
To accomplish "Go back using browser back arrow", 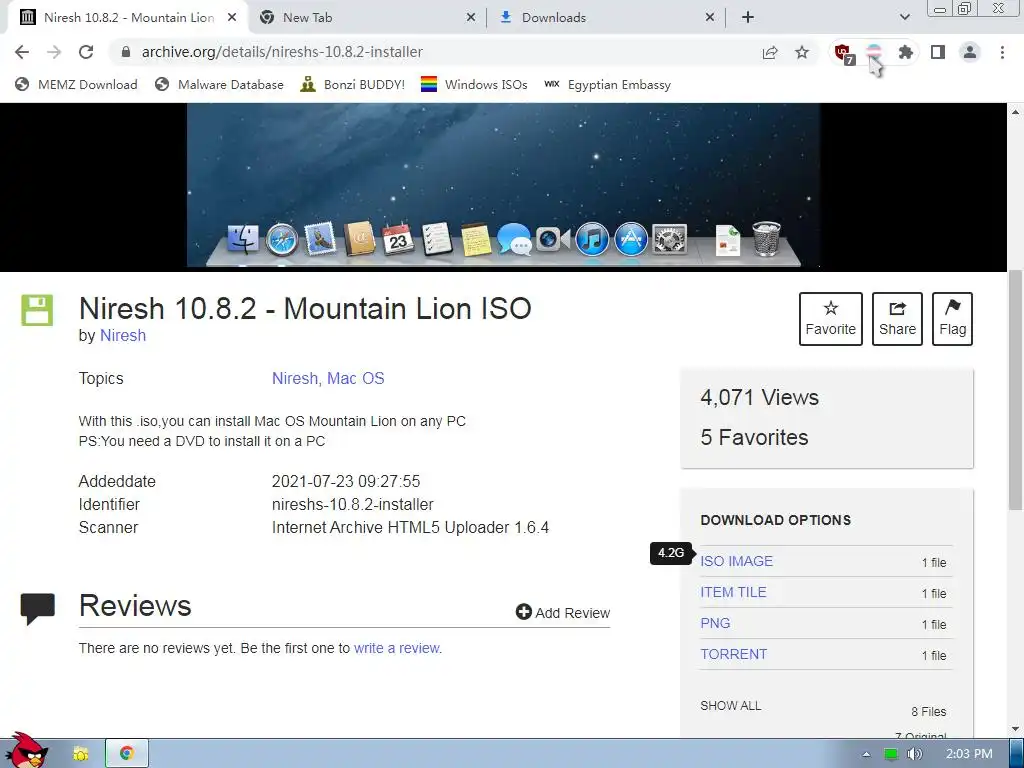I will pyautogui.click(x=22, y=52).
